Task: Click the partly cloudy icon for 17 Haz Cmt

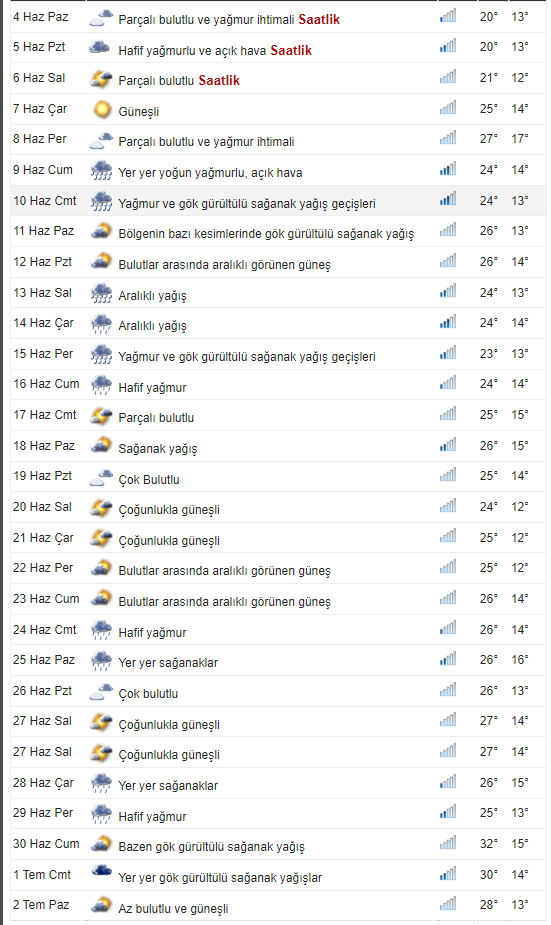Action: pyautogui.click(x=101, y=416)
